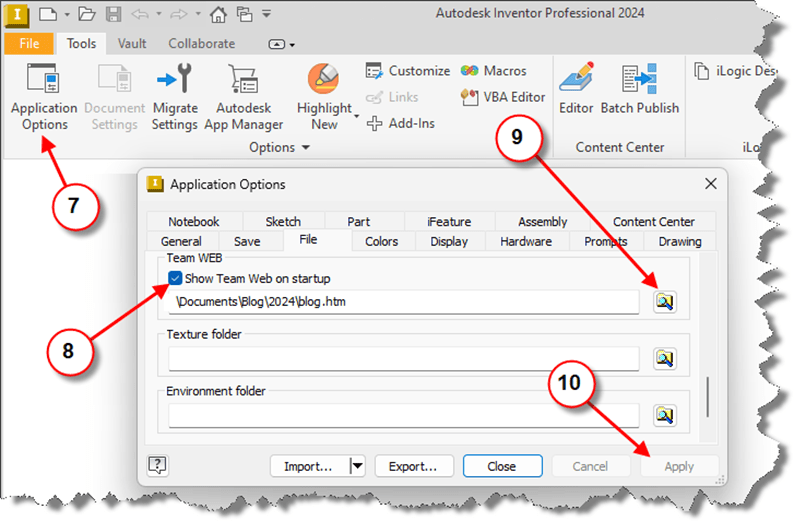Click the iLogic Design icon
The height and width of the screenshot is (521, 794).
click(x=701, y=71)
